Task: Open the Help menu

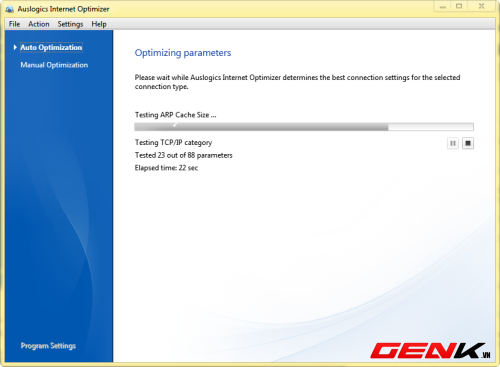Action: 99,24
